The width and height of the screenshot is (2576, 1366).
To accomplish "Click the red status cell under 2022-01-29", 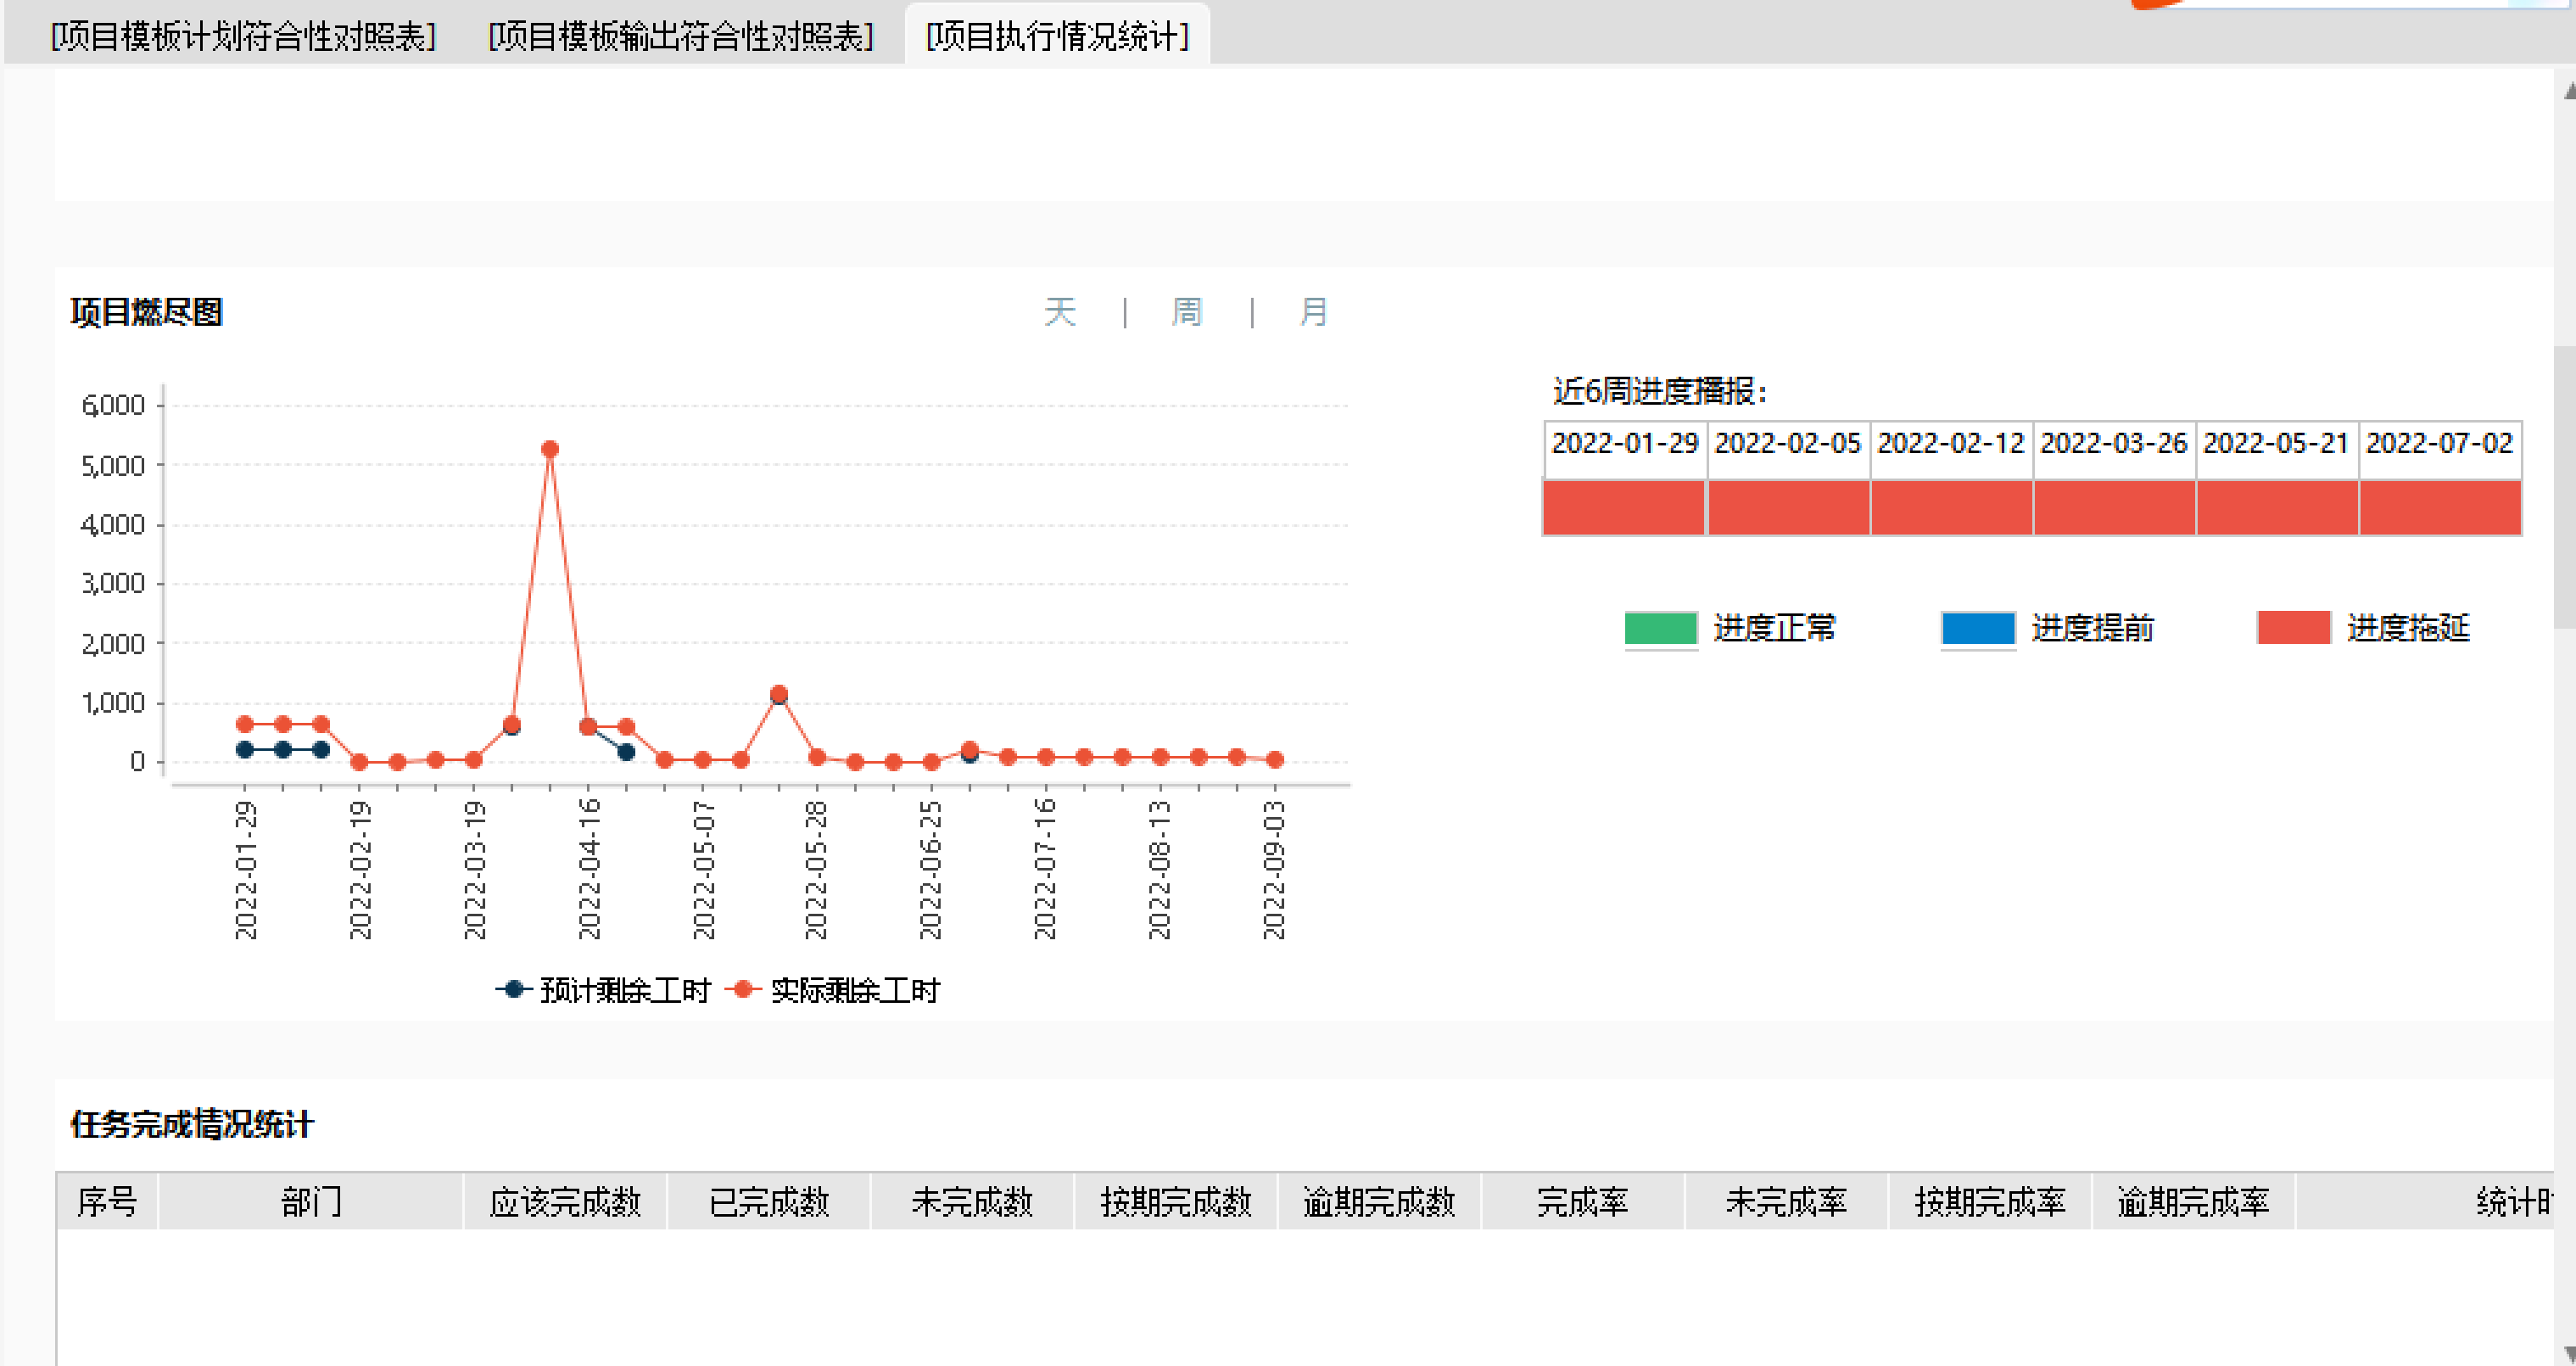I will [1624, 508].
